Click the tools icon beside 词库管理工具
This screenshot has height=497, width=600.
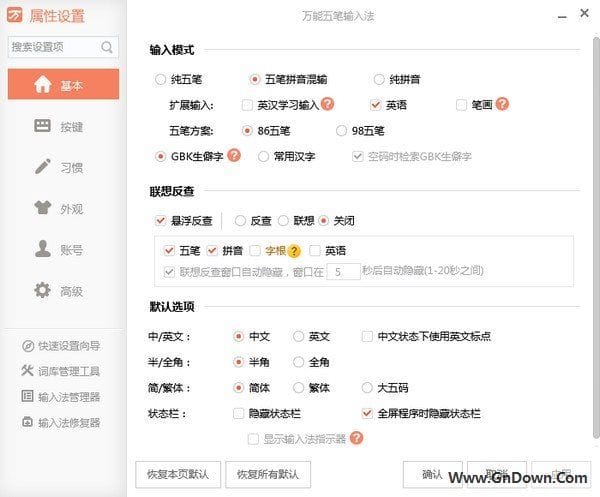[x=28, y=370]
